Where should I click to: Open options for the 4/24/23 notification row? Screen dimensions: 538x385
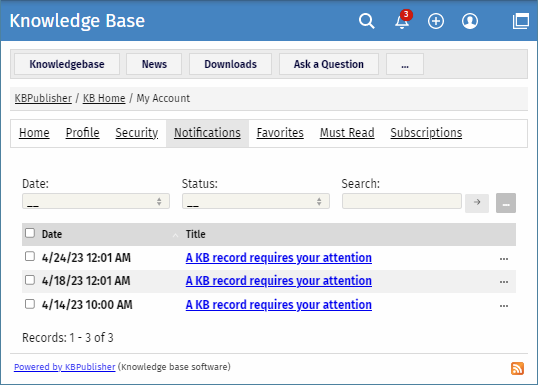(x=504, y=258)
